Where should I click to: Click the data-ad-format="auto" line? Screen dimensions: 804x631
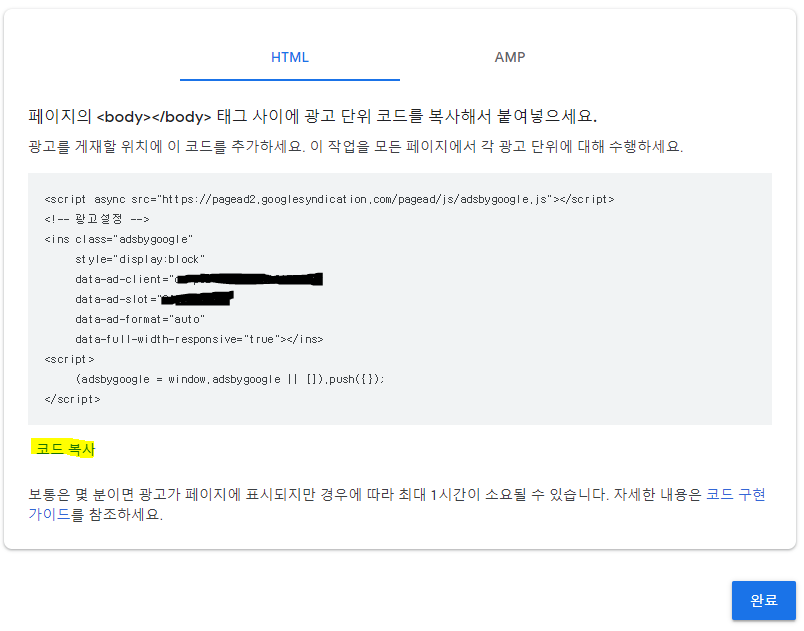click(140, 319)
